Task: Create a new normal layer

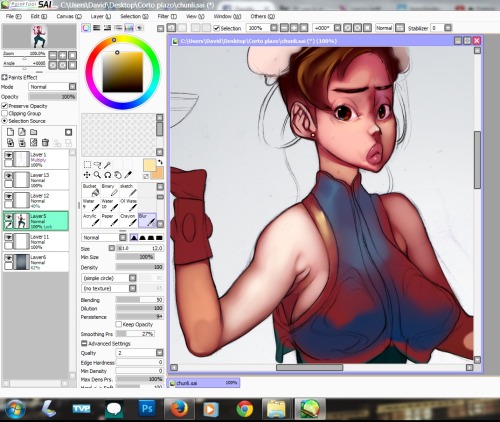Action: 10,132
